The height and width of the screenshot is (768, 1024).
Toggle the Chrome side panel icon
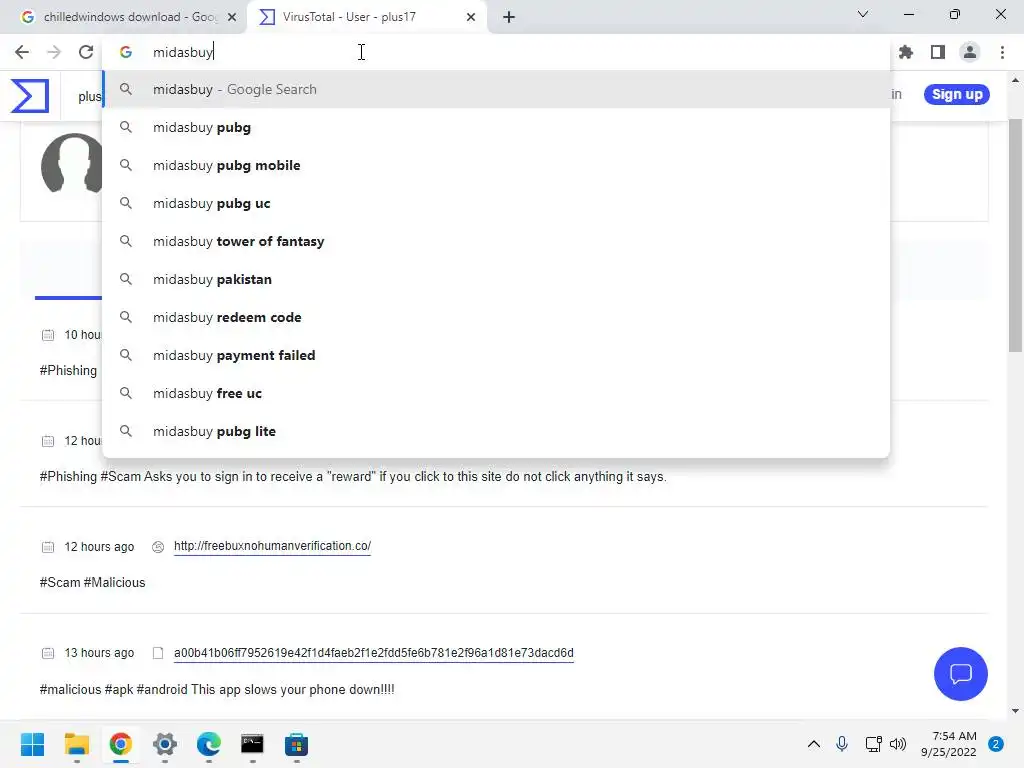tap(938, 52)
